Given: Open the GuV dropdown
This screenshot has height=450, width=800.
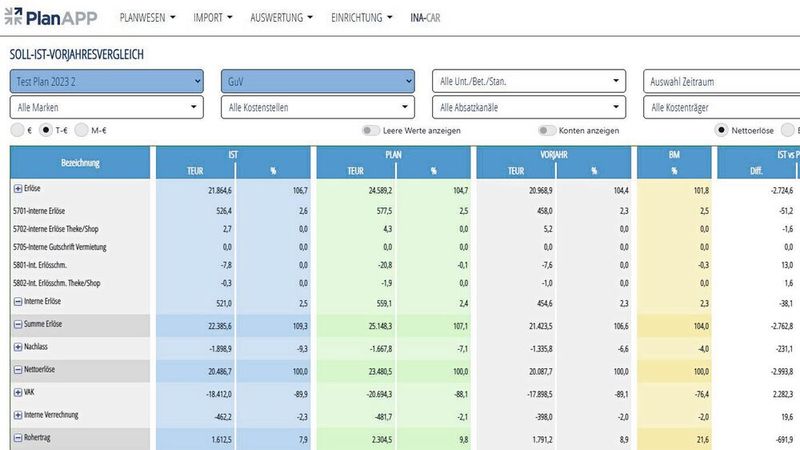Looking at the screenshot, I should tap(318, 81).
